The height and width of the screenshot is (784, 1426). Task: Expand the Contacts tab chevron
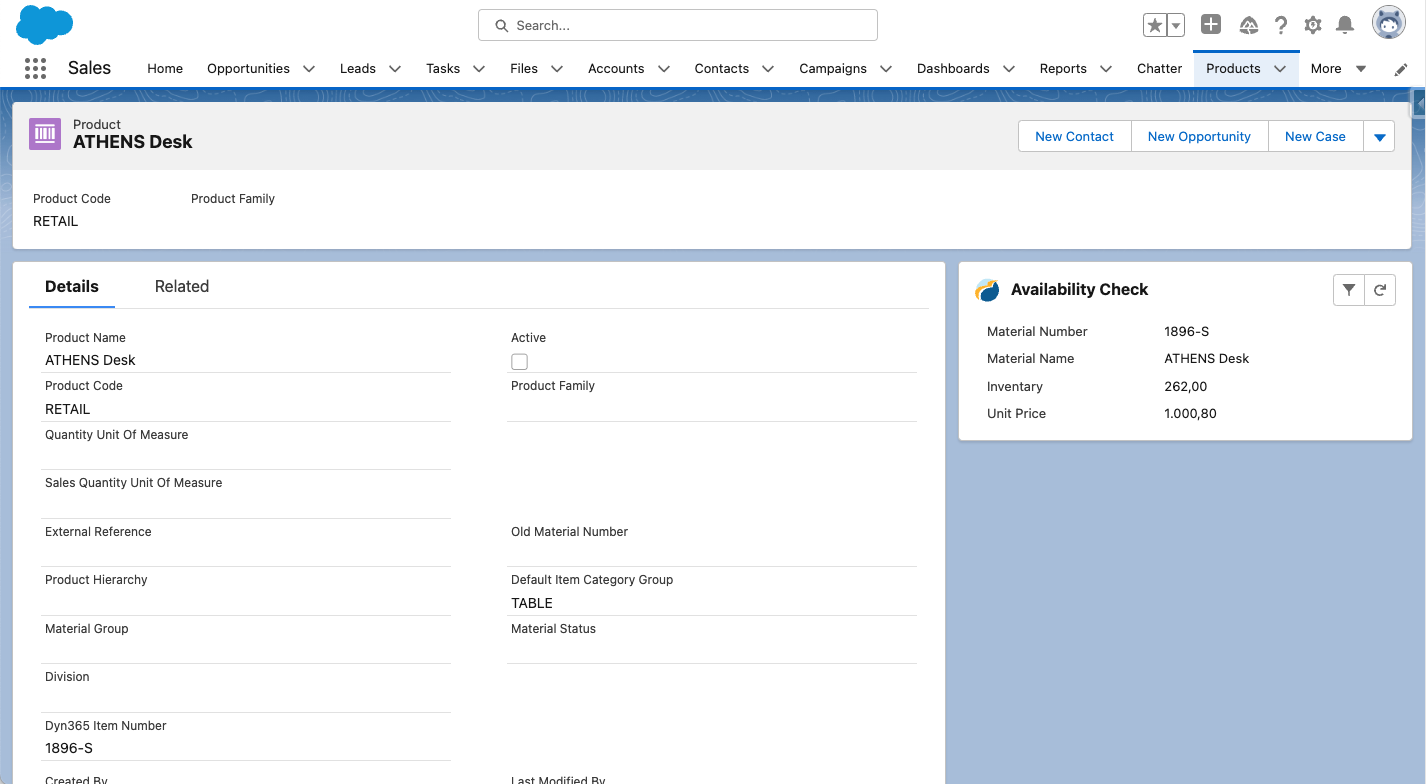[x=768, y=69]
